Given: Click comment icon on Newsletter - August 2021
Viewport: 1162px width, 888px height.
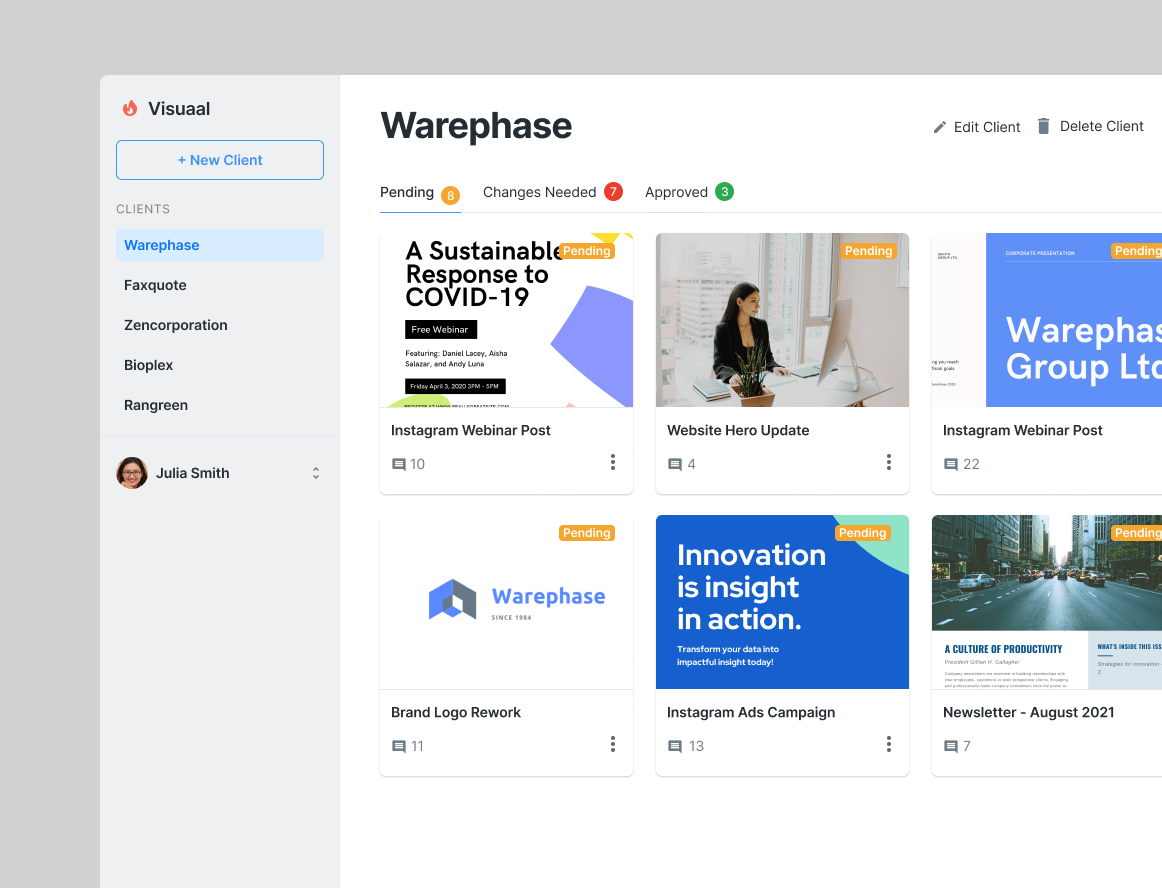Looking at the screenshot, I should tap(951, 747).
